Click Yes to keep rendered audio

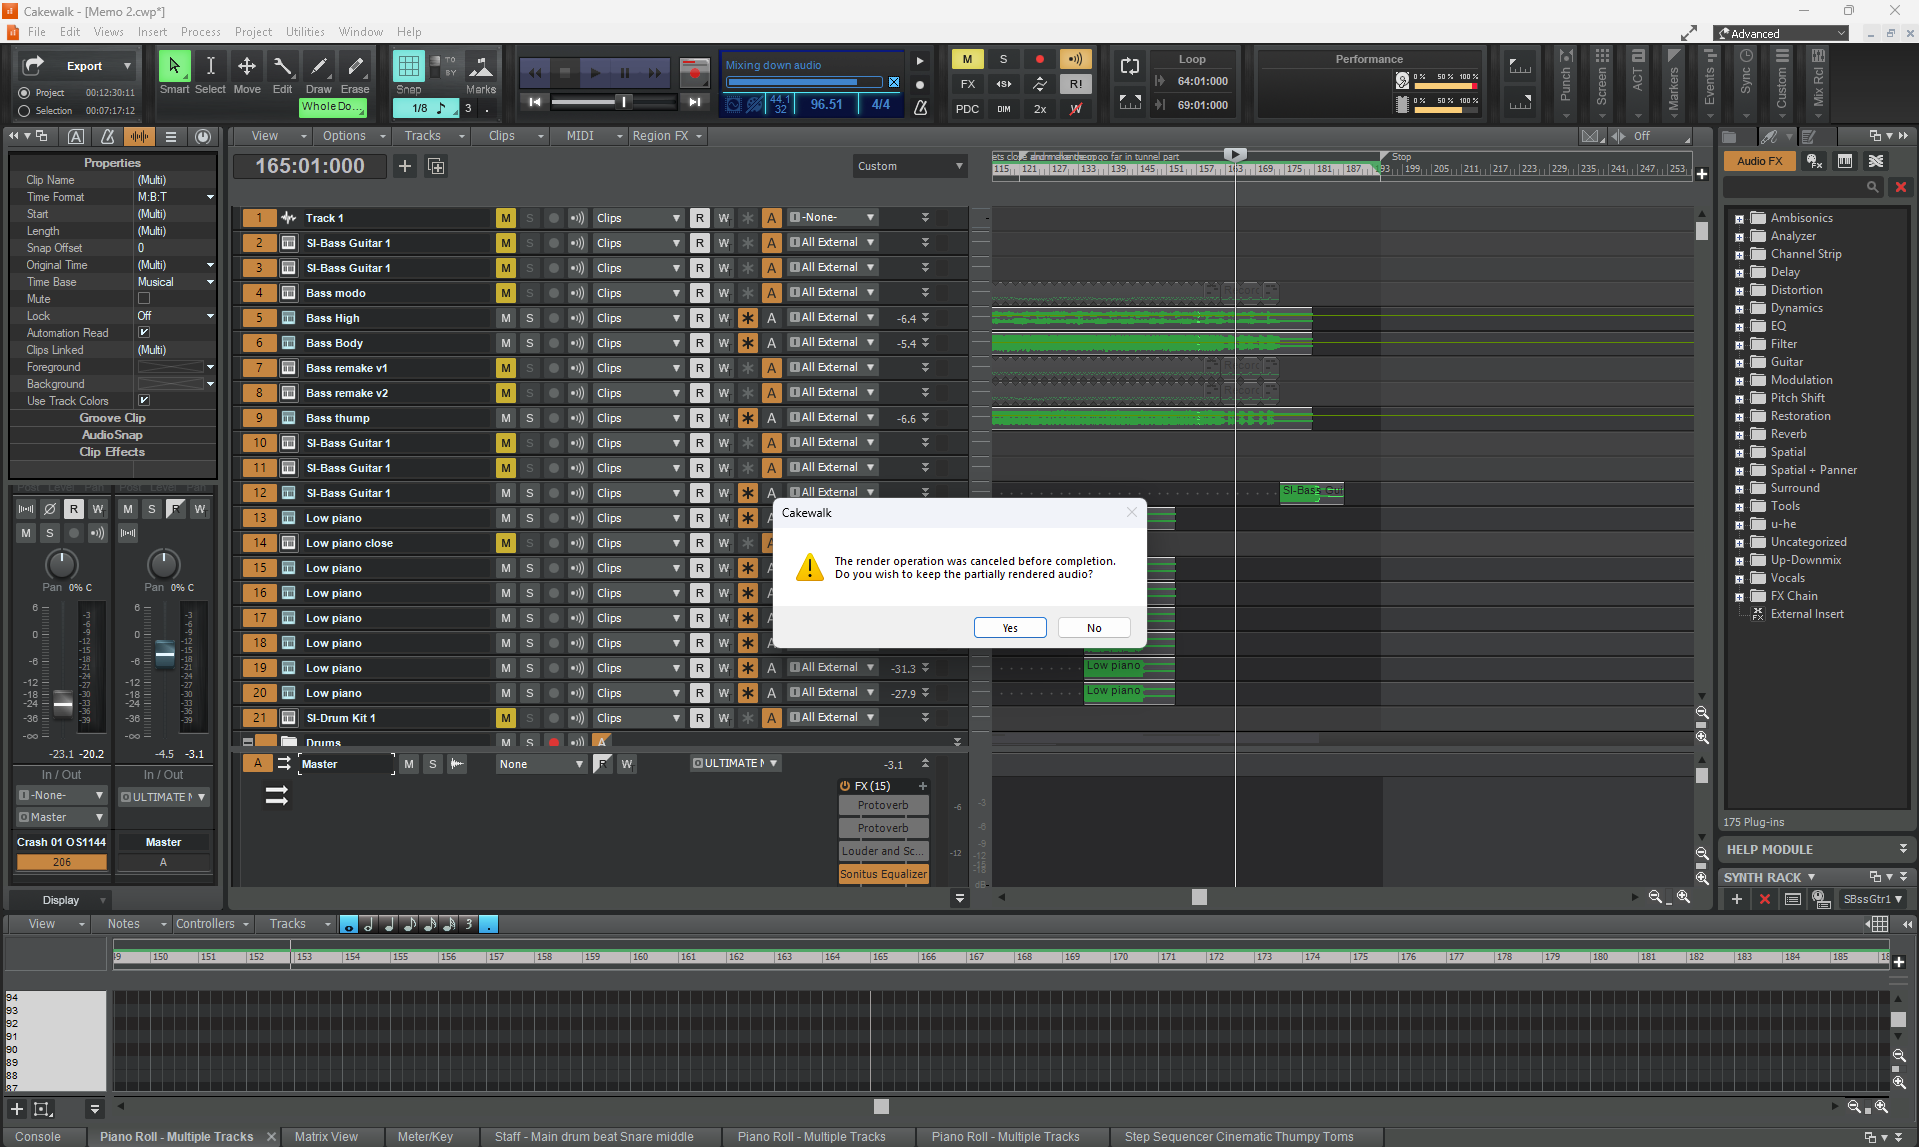point(1010,628)
